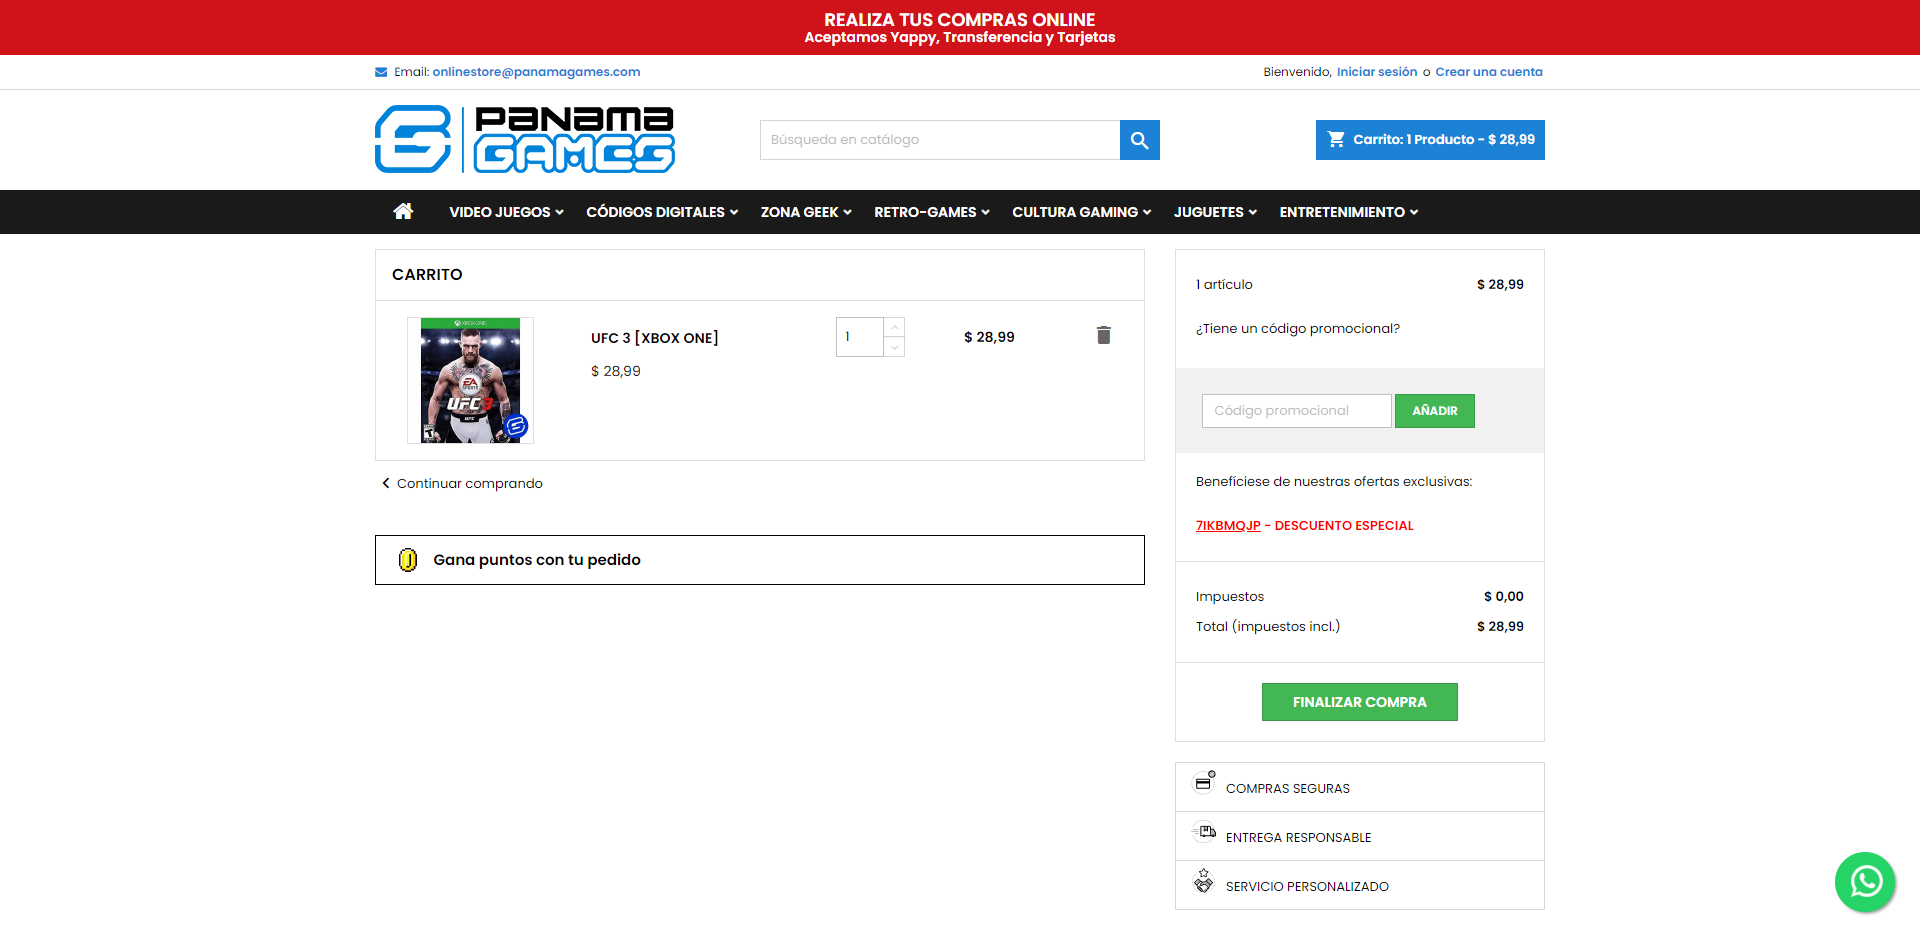This screenshot has width=1920, height=937.
Task: Focus the catalog search field
Action: click(940, 140)
